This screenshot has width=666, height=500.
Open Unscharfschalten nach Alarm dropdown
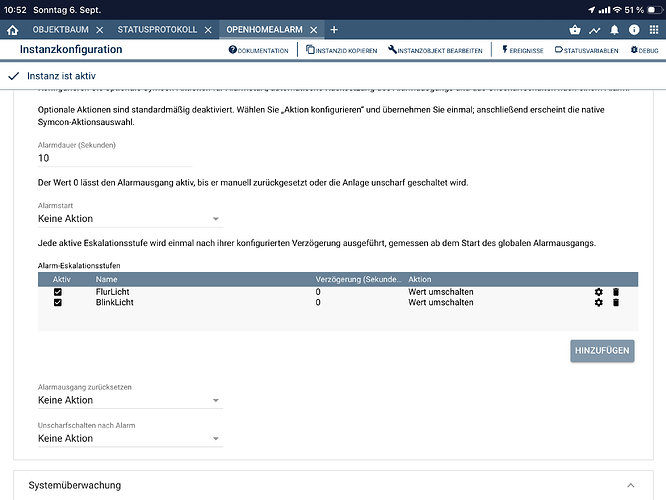130,438
